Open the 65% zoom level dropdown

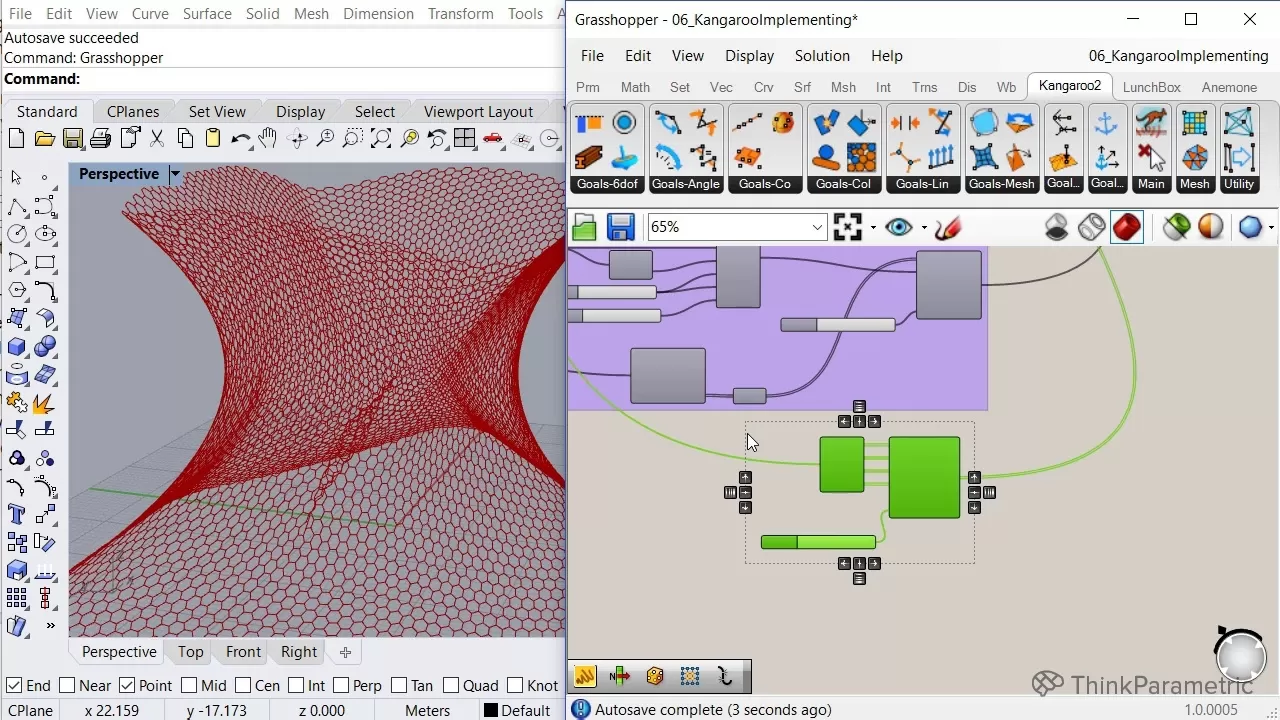816,227
